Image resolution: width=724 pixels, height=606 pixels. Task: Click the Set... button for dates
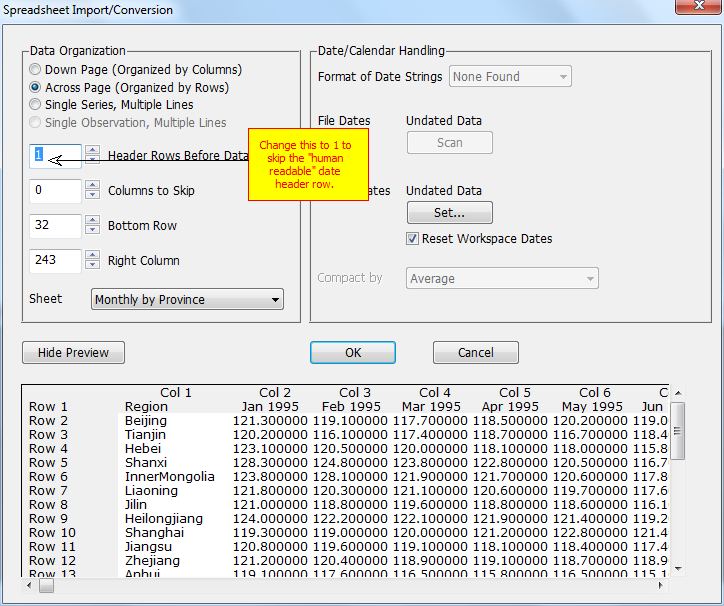449,212
